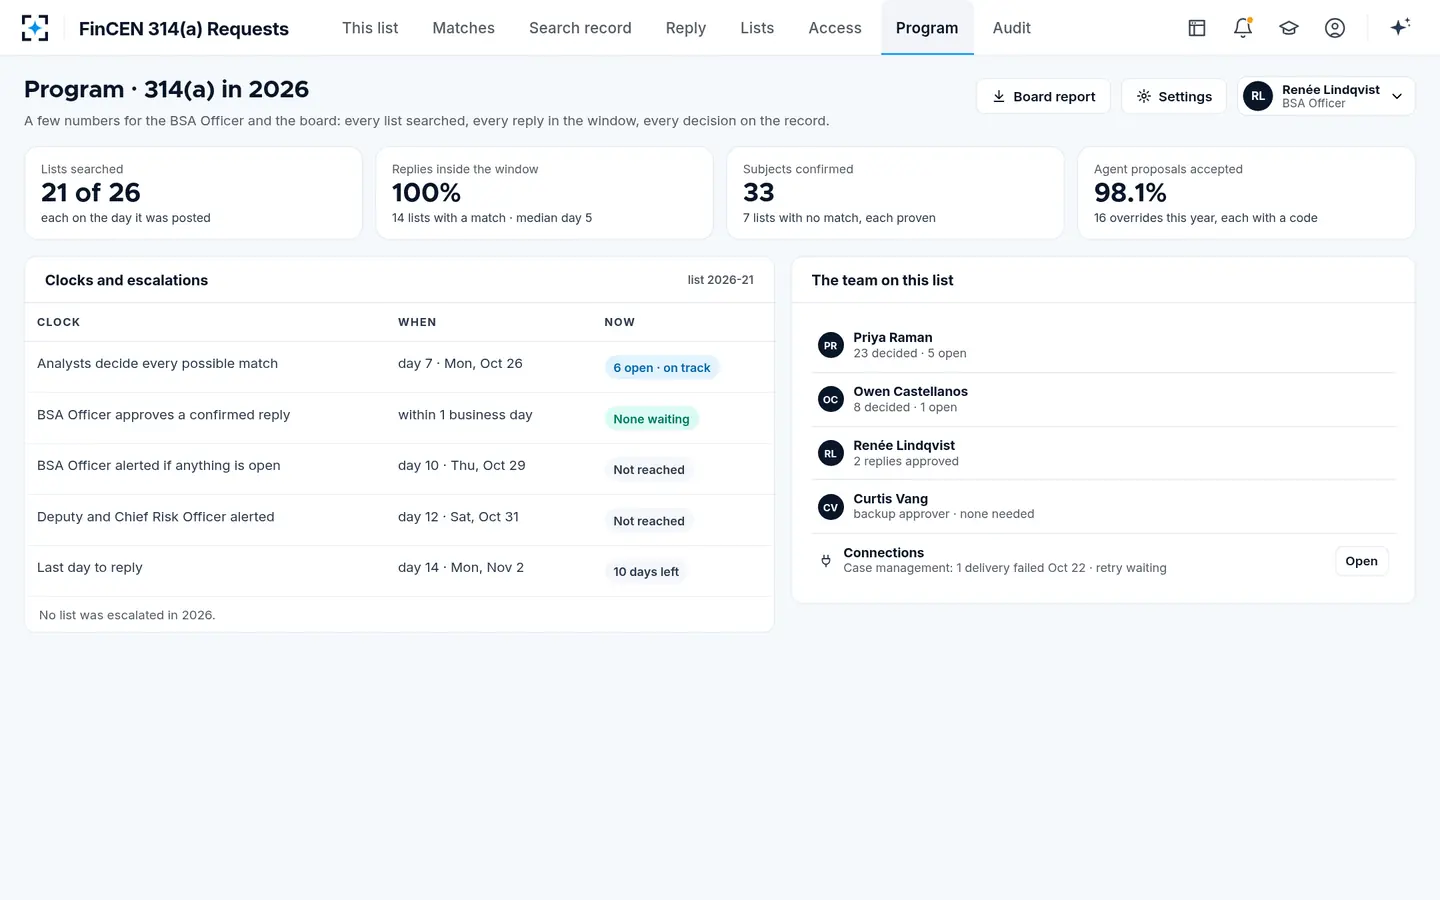The width and height of the screenshot is (1440, 900).
Task: Click the '10 days left' badge
Action: coord(646,572)
